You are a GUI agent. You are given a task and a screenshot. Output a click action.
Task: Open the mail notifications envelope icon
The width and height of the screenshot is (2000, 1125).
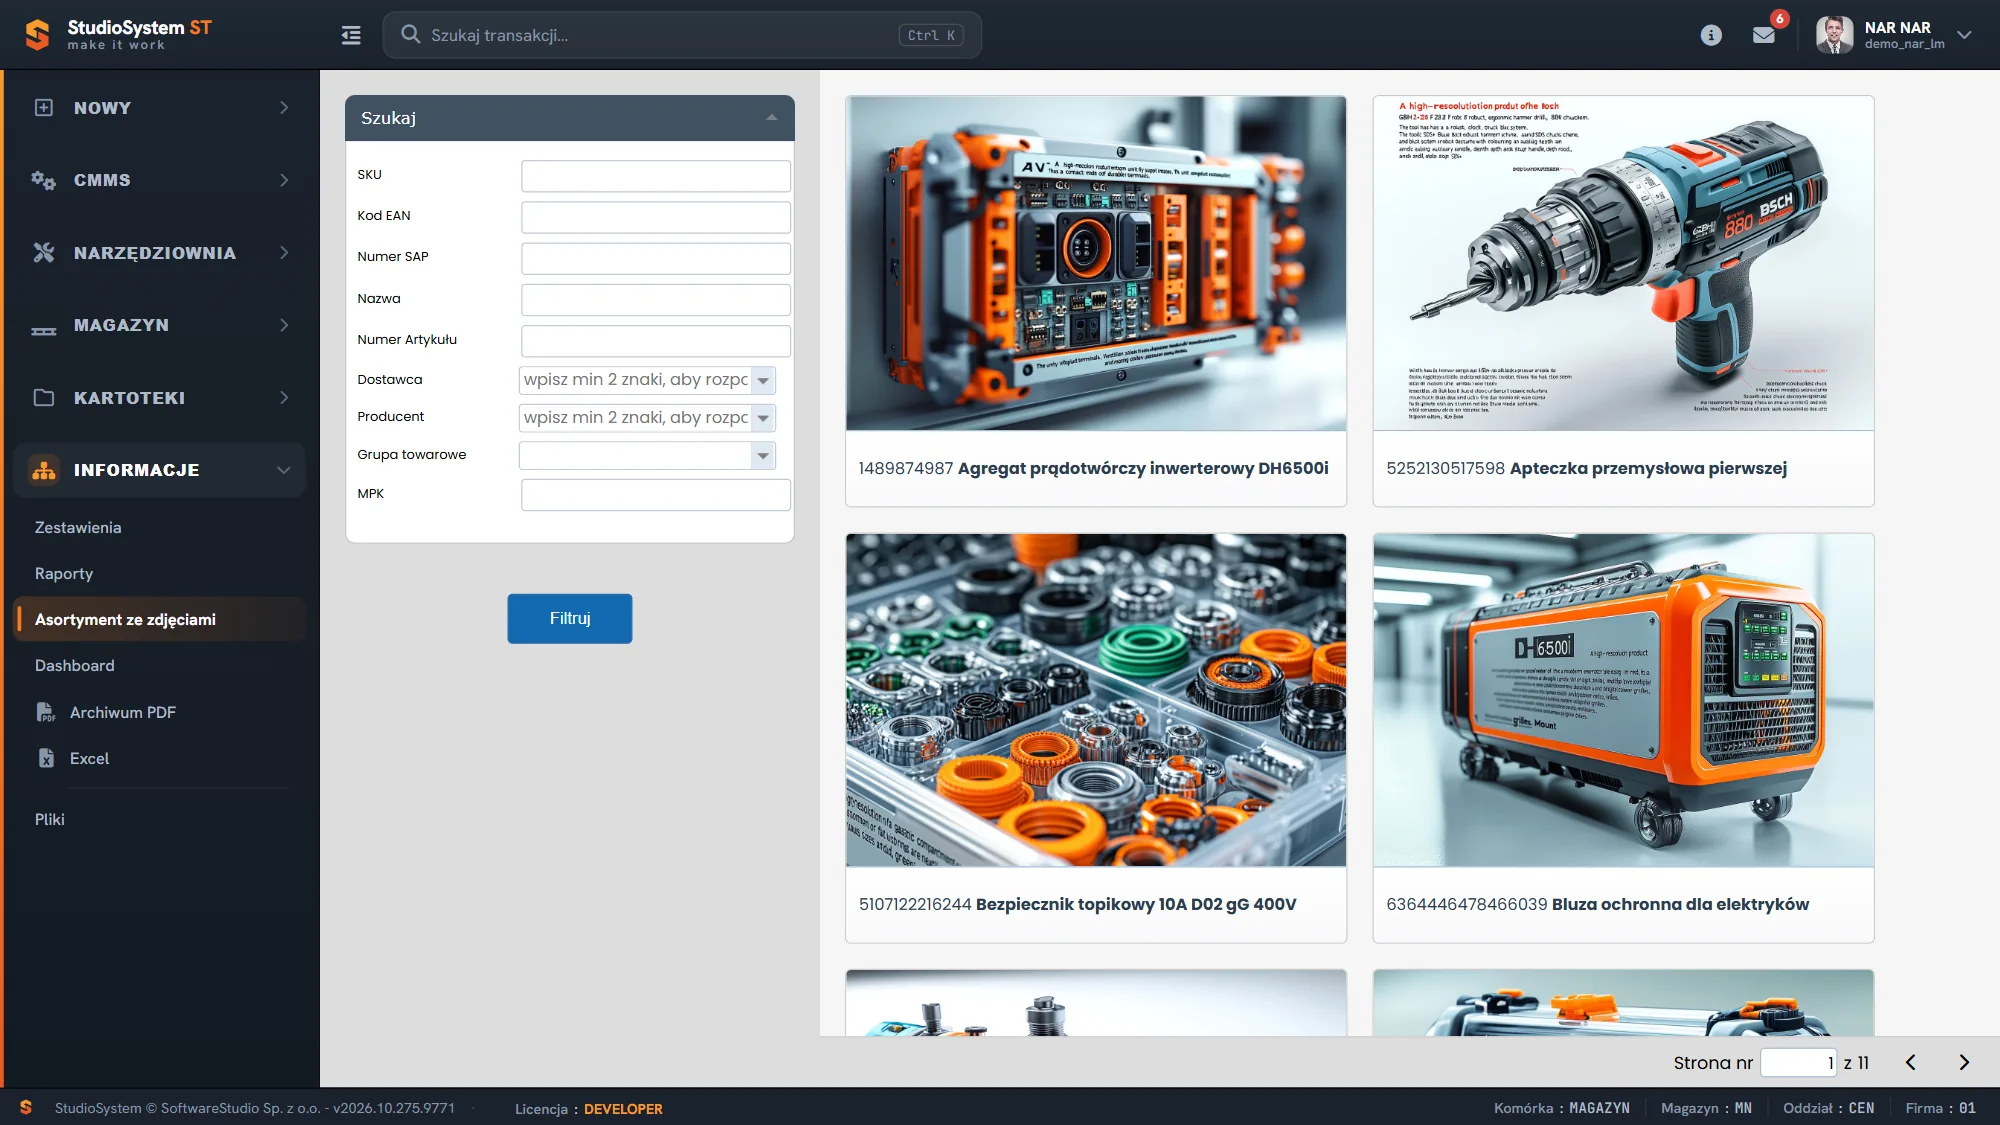pos(1764,35)
